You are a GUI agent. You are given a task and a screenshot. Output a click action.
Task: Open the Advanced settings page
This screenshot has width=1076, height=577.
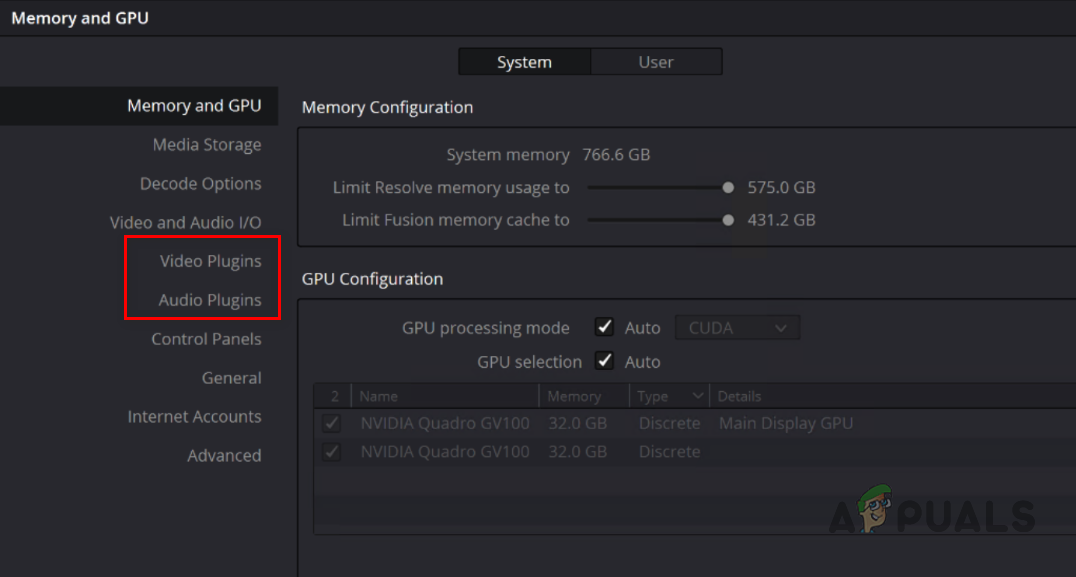(224, 455)
